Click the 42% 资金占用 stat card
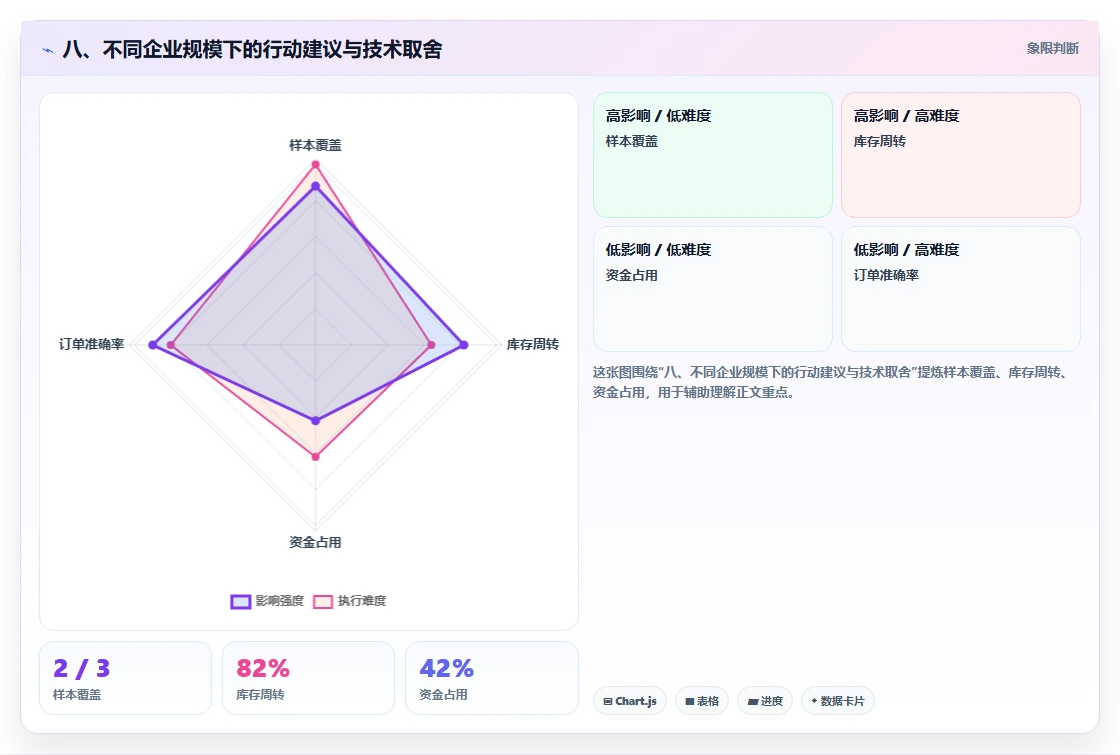 point(491,678)
